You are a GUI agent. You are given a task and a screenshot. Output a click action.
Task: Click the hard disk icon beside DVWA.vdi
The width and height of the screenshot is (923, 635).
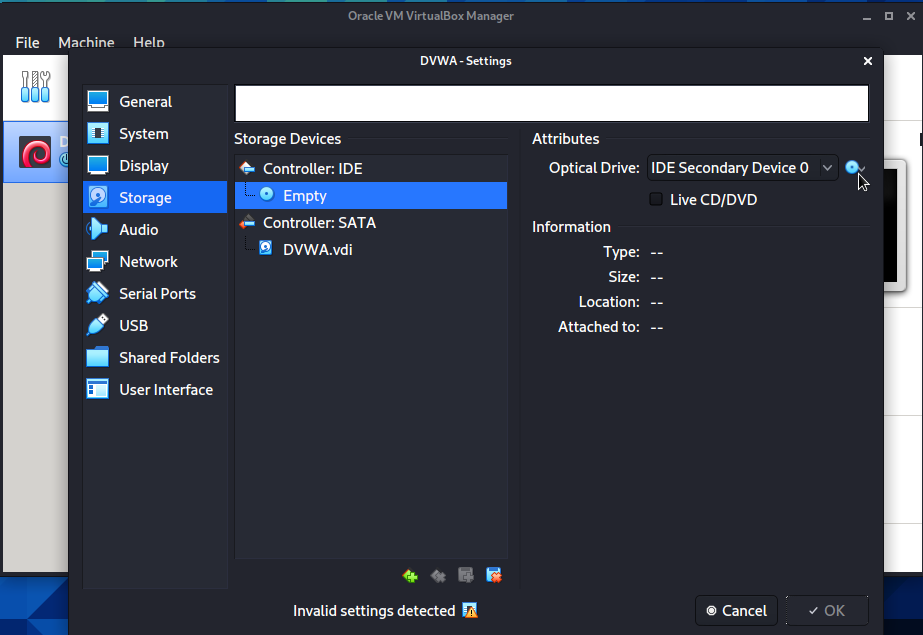[x=266, y=248]
